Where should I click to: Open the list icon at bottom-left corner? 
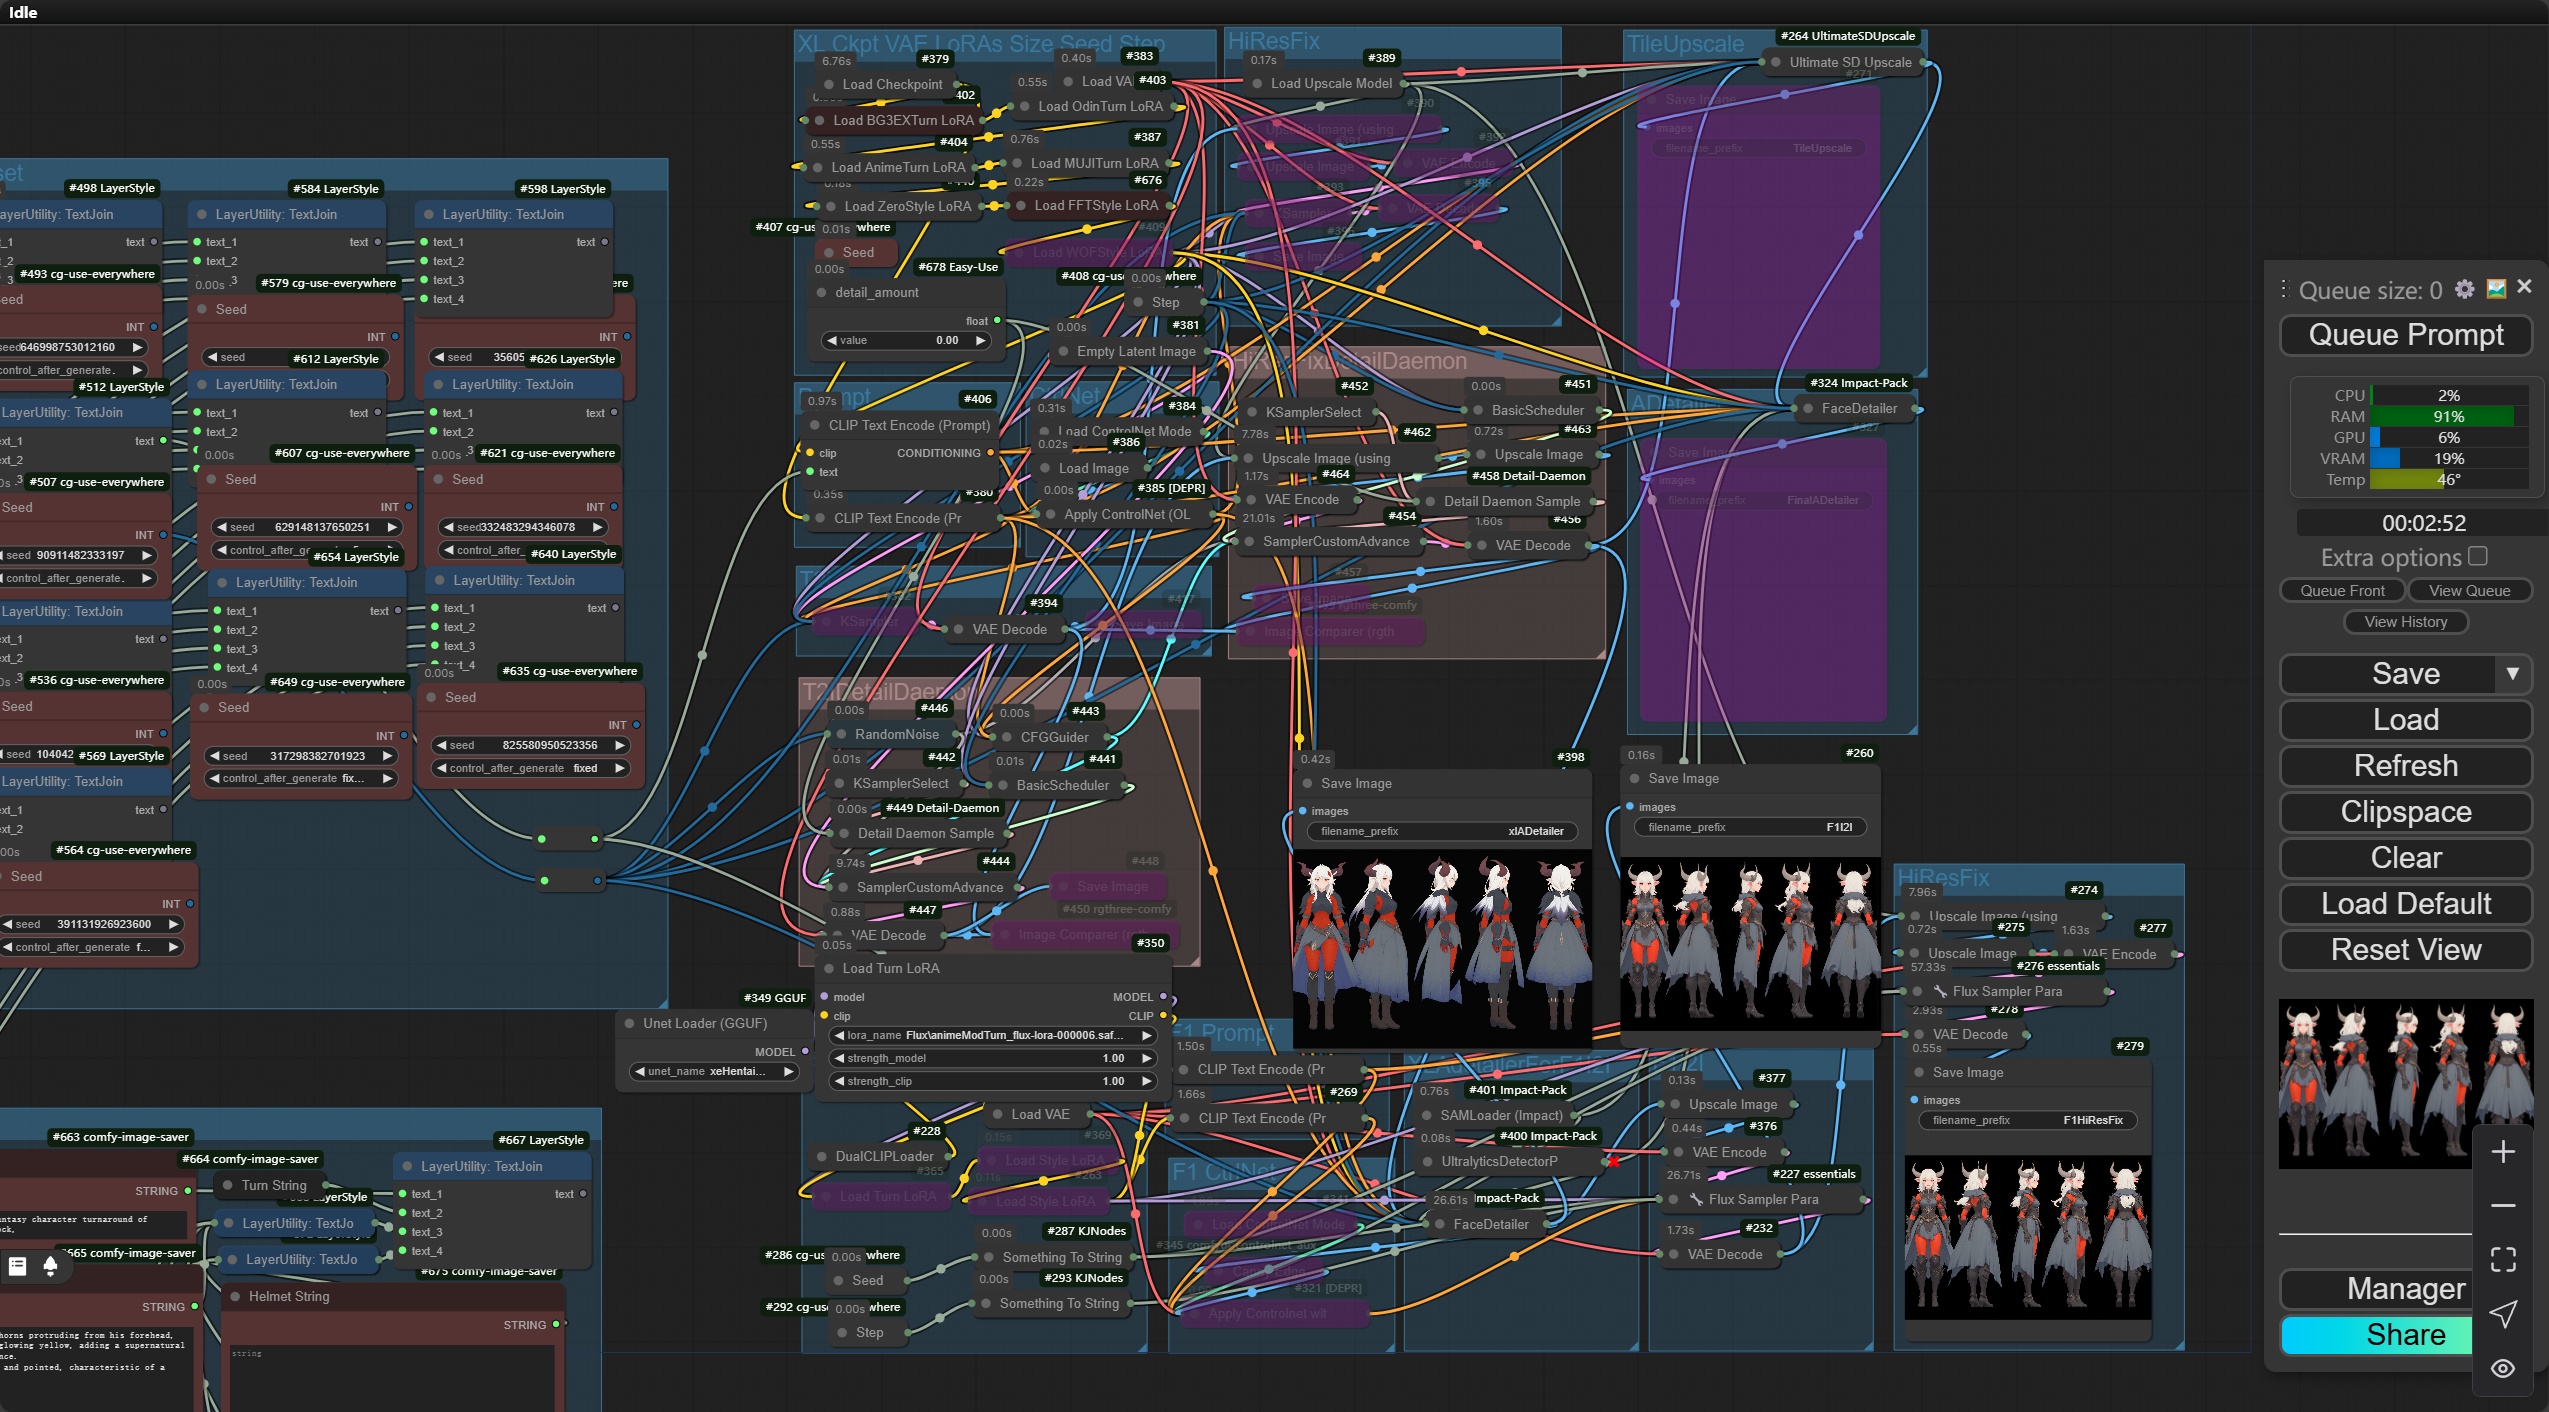click(x=17, y=1266)
